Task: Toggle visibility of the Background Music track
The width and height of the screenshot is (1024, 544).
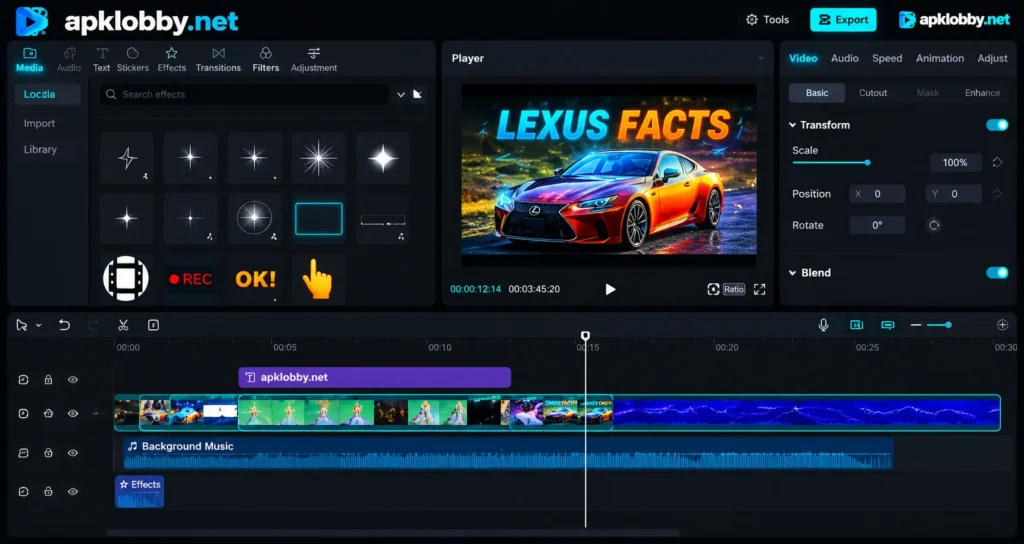Action: tap(72, 453)
